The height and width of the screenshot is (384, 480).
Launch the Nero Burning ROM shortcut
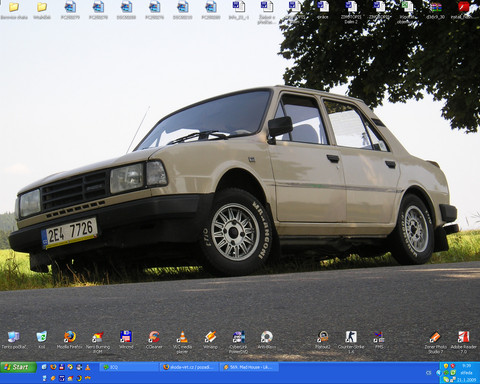(98, 342)
